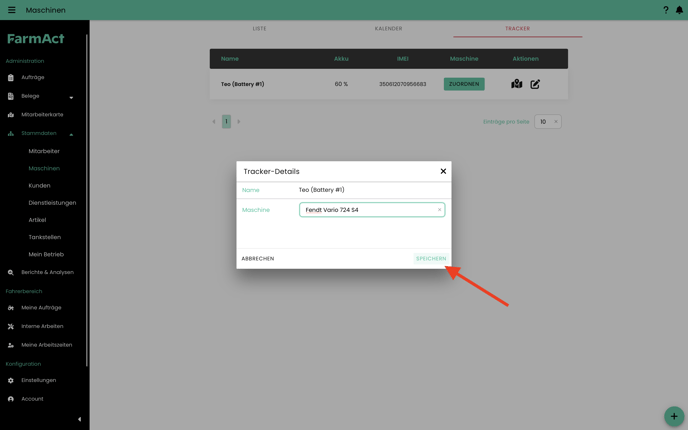
Task: Close the Tracker-Details dialog
Action: 443,171
